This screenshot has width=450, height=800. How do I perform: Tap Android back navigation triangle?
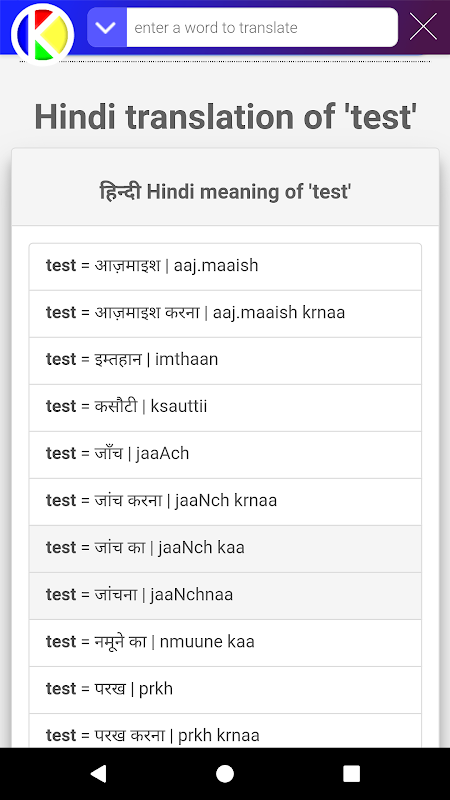(x=97, y=773)
